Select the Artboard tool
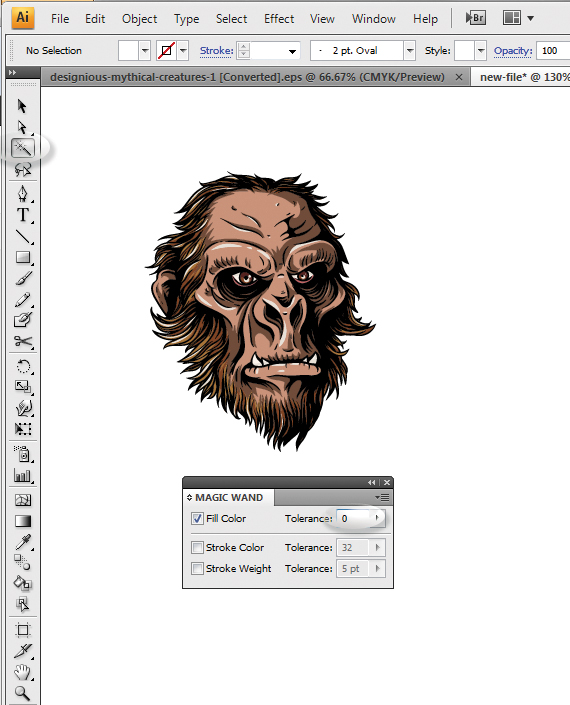 point(22,630)
